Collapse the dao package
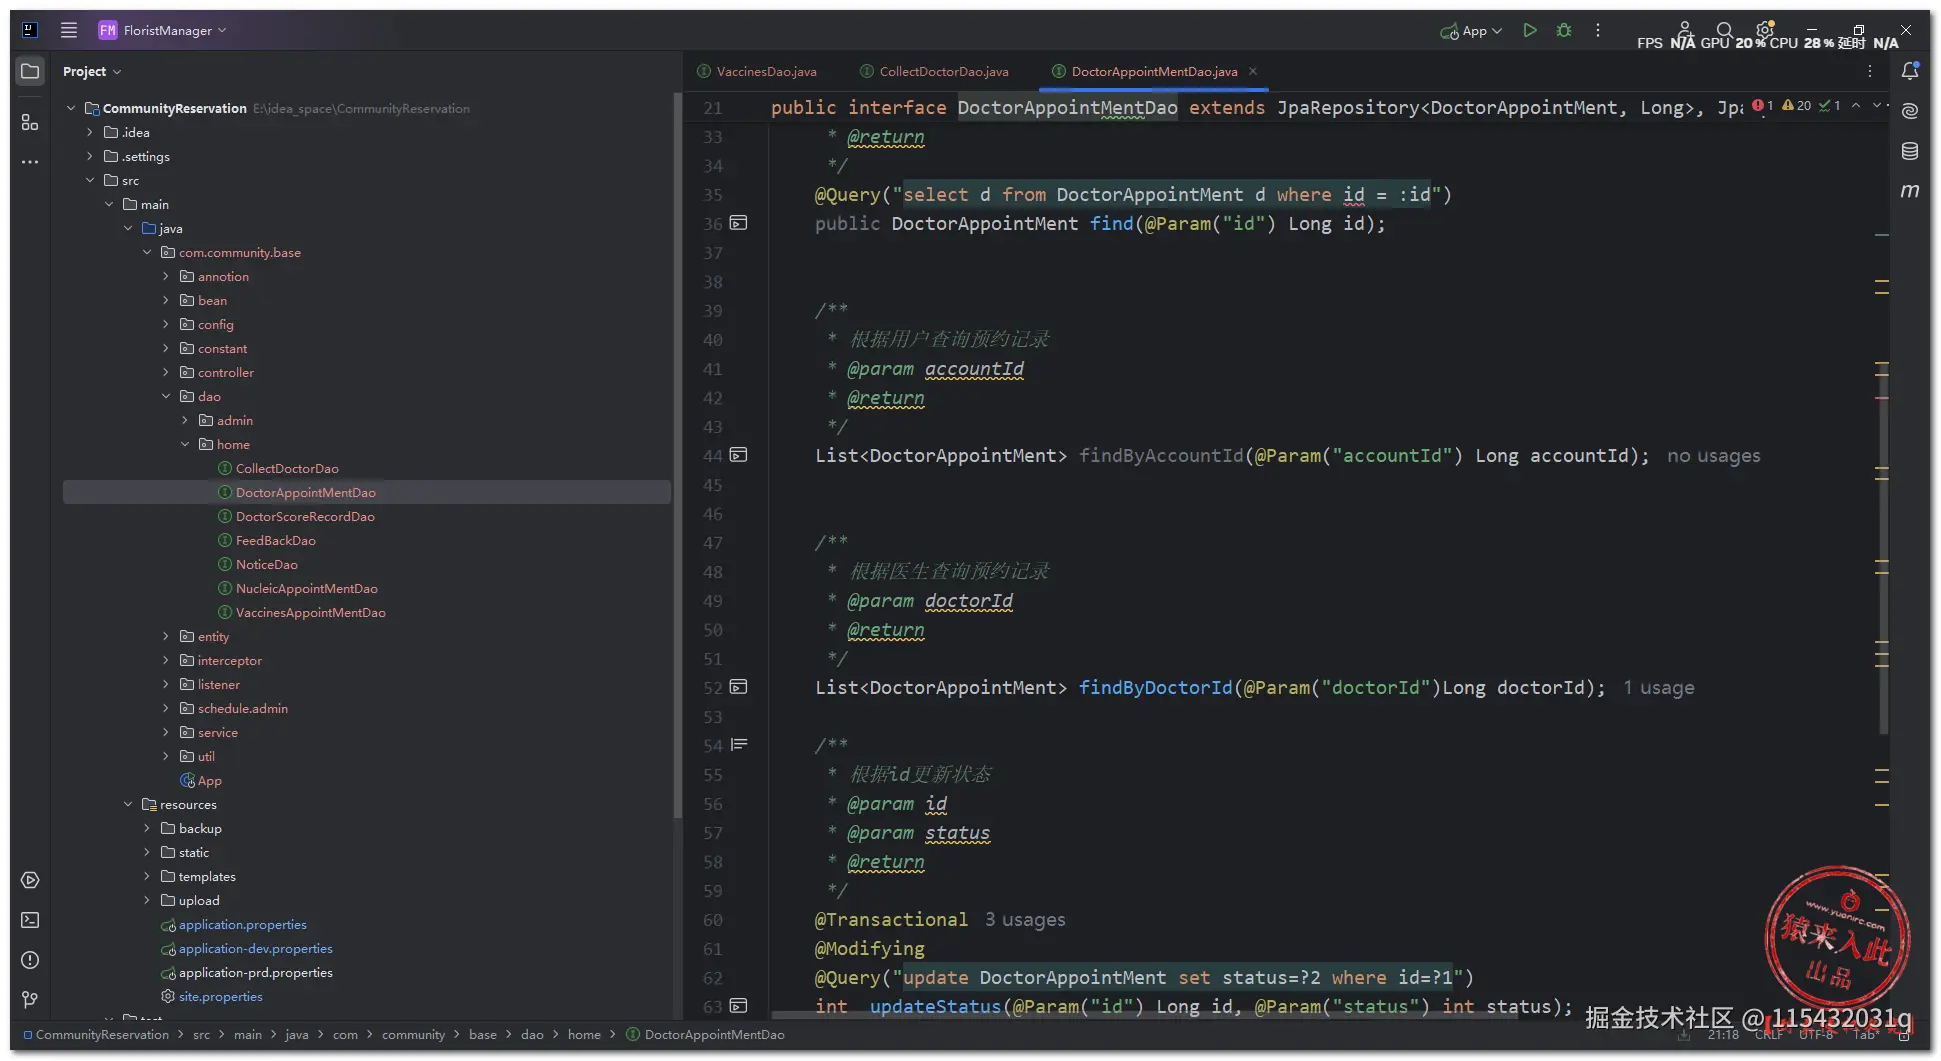The image size is (1941, 1061). point(166,396)
